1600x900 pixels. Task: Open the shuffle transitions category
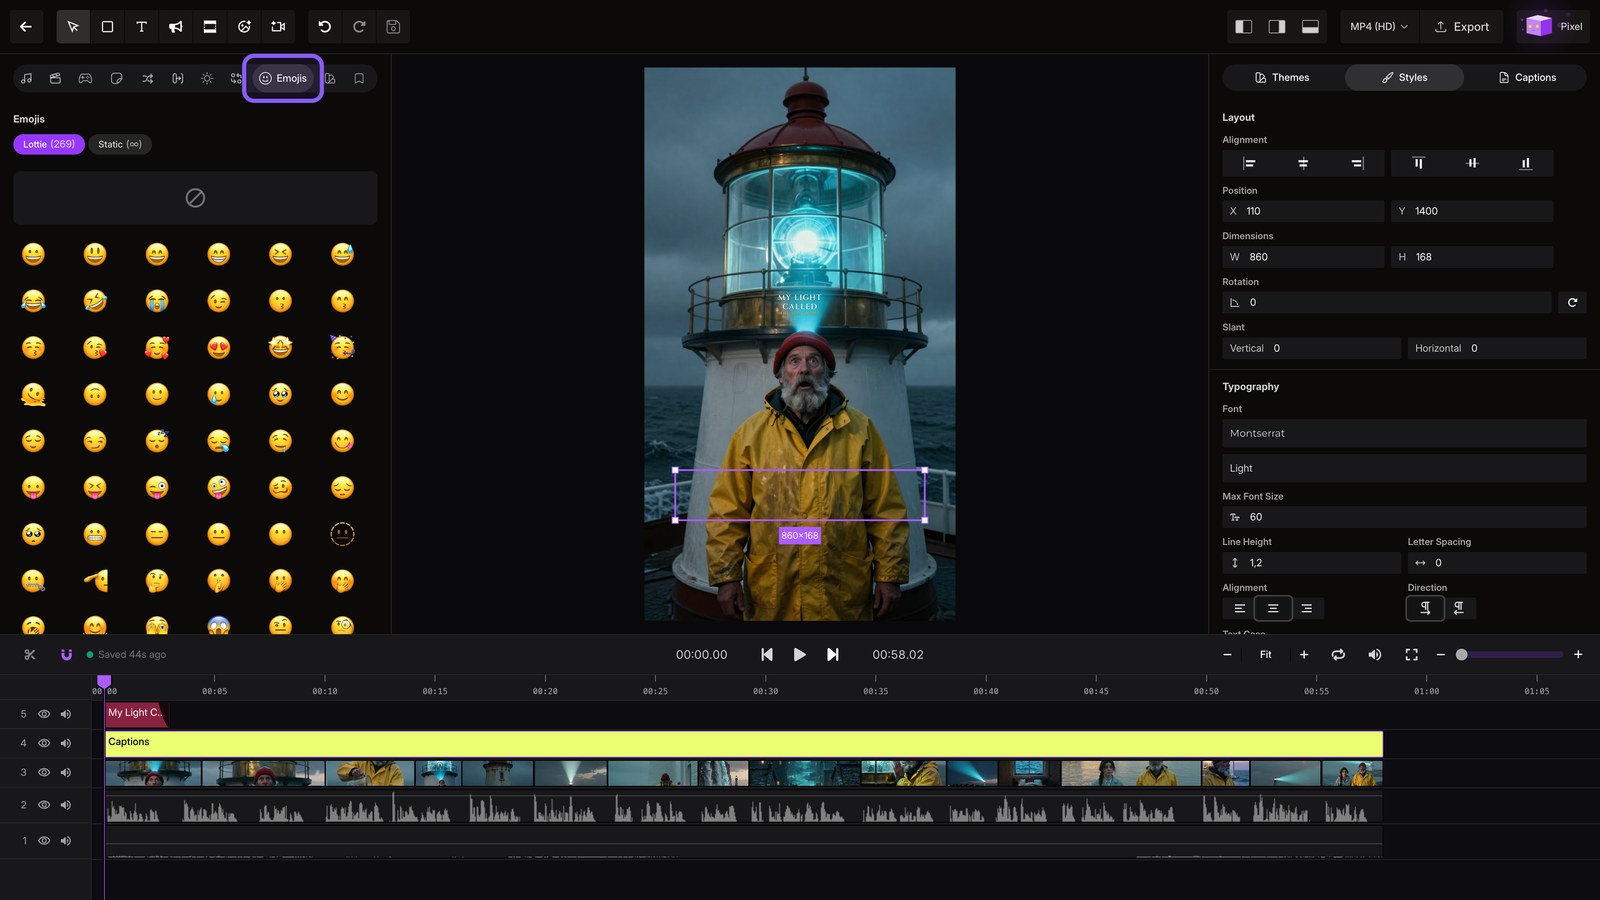[x=147, y=78]
